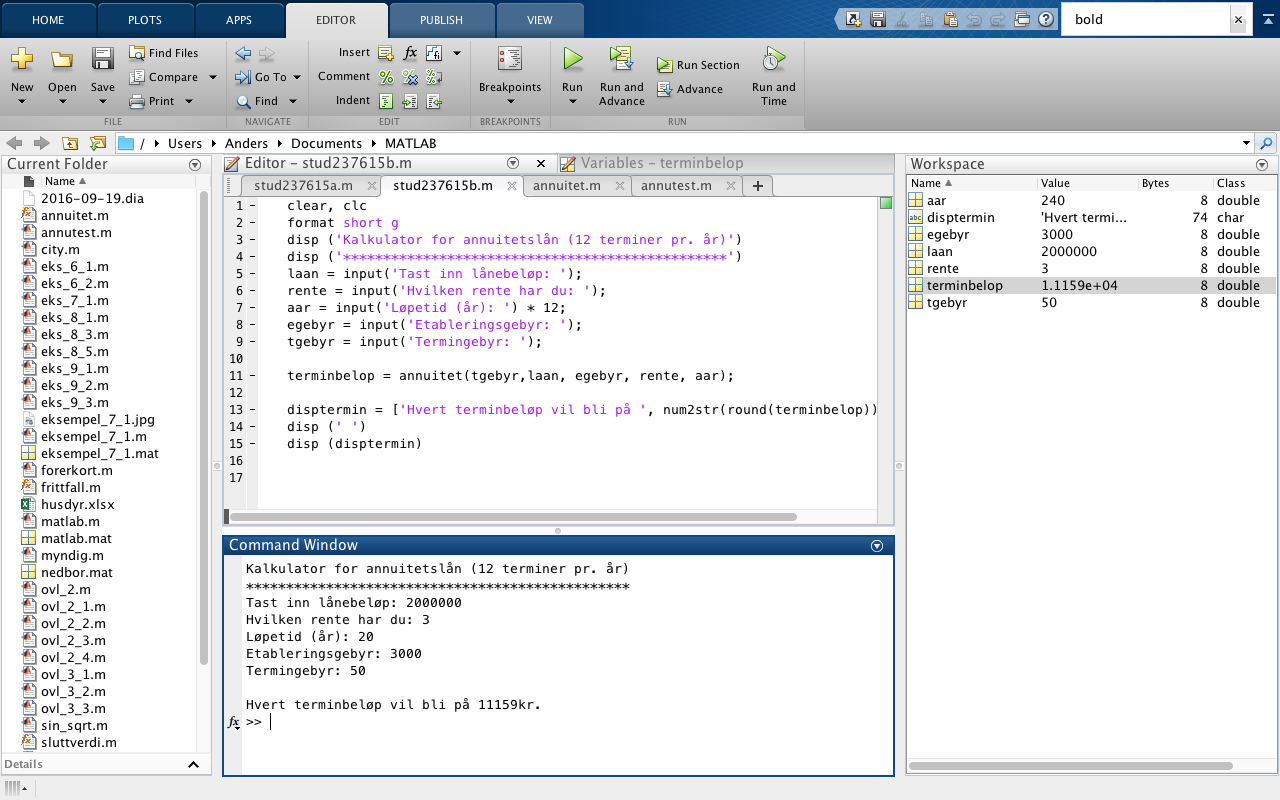1280x800 pixels.
Task: Open Find Files in the toolstrip
Action: click(164, 53)
